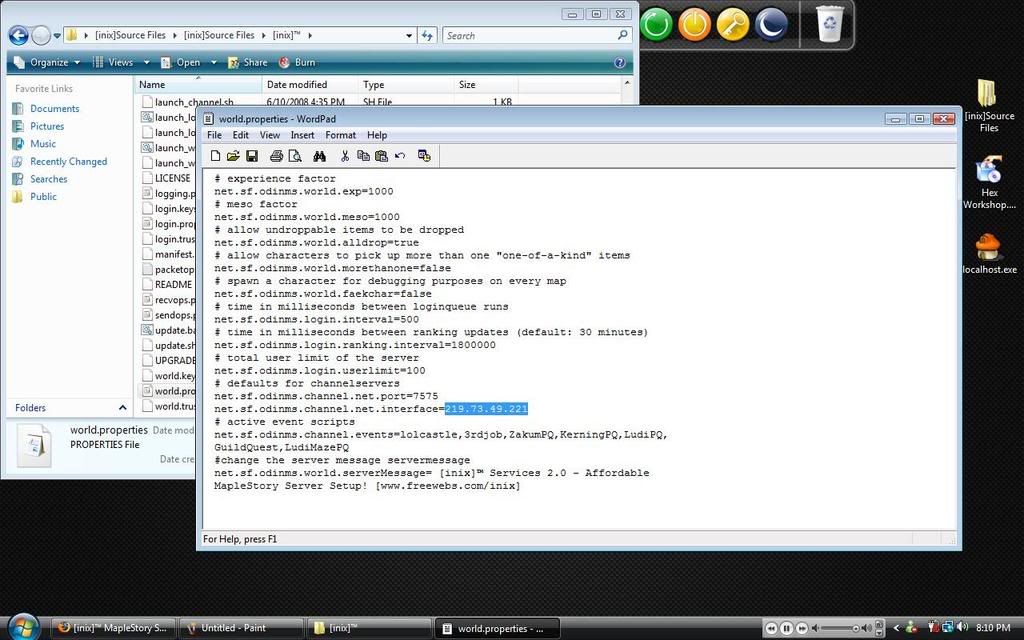Open Print Preview in WordPad toolbar
Image resolution: width=1024 pixels, height=640 pixels.
tap(295, 155)
